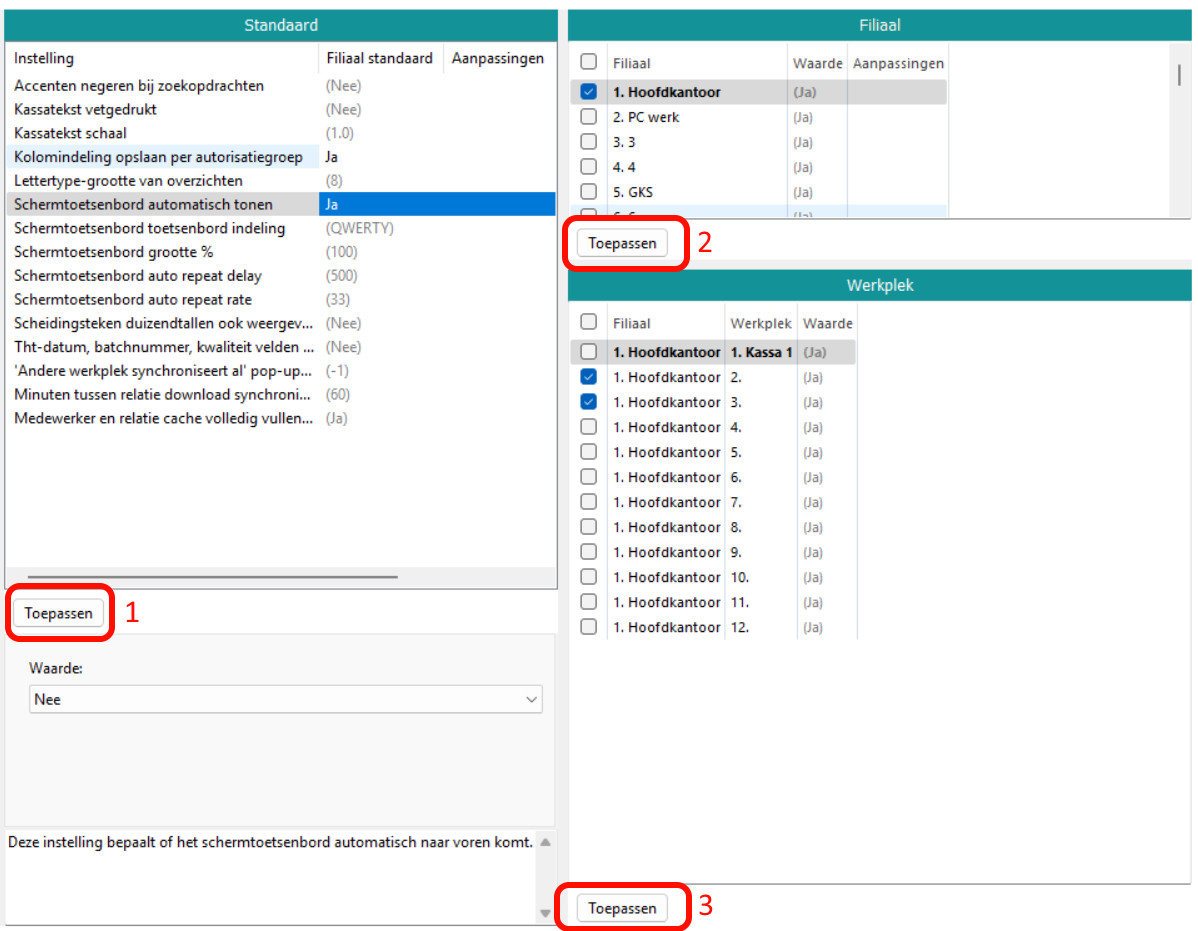Click scroll-down arrow of description text box
The width and height of the screenshot is (1198, 931).
(545, 913)
